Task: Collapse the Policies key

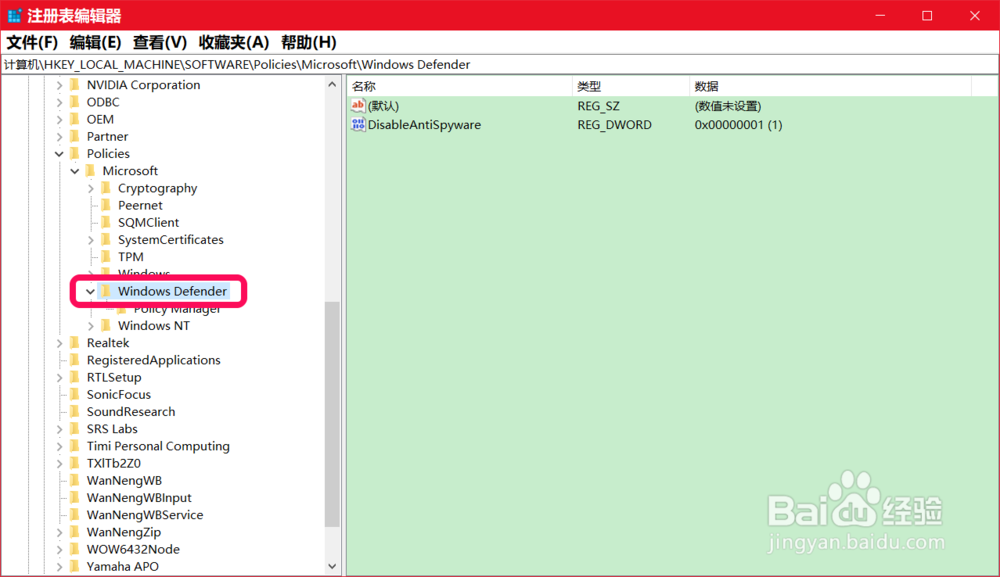Action: point(60,153)
